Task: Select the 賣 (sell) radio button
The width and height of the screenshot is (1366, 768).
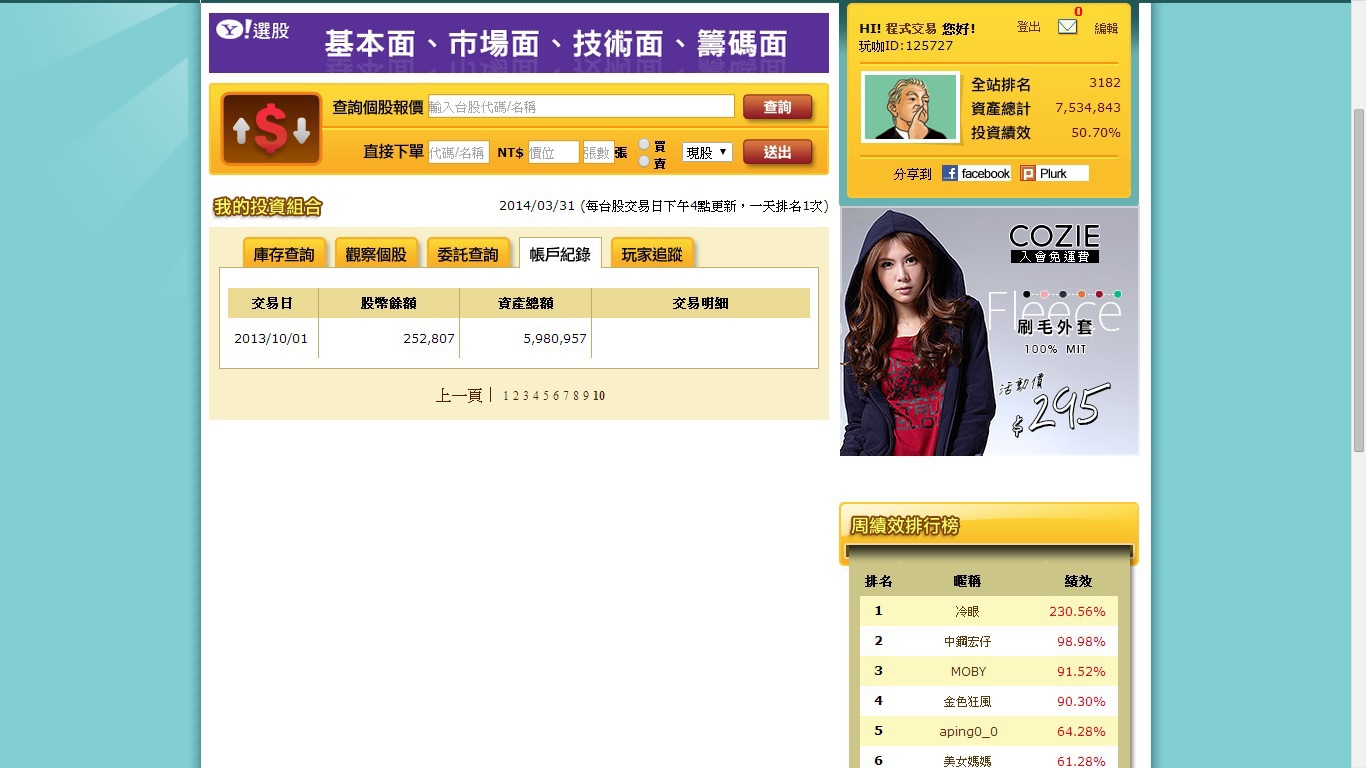Action: (x=644, y=161)
